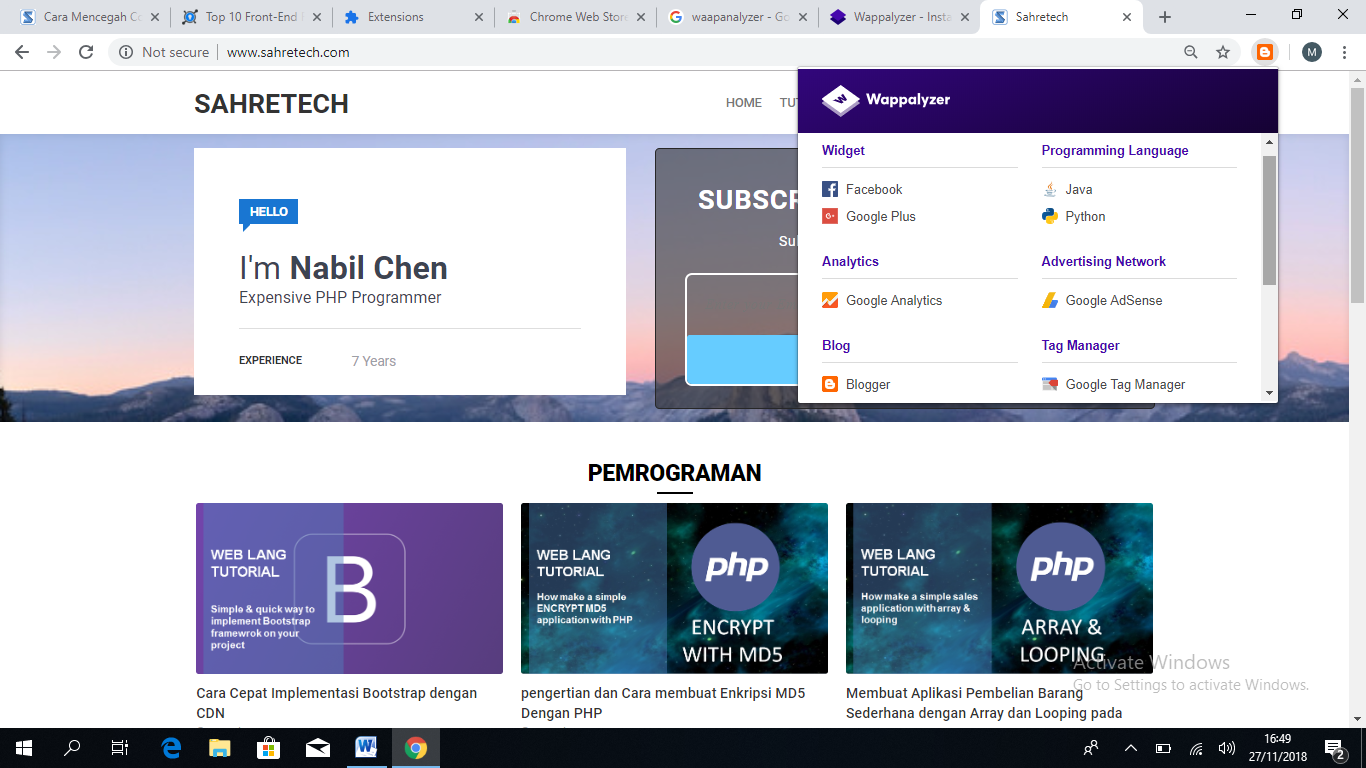Click the Google Analytics icon
The image size is (1366, 768).
pos(830,300)
